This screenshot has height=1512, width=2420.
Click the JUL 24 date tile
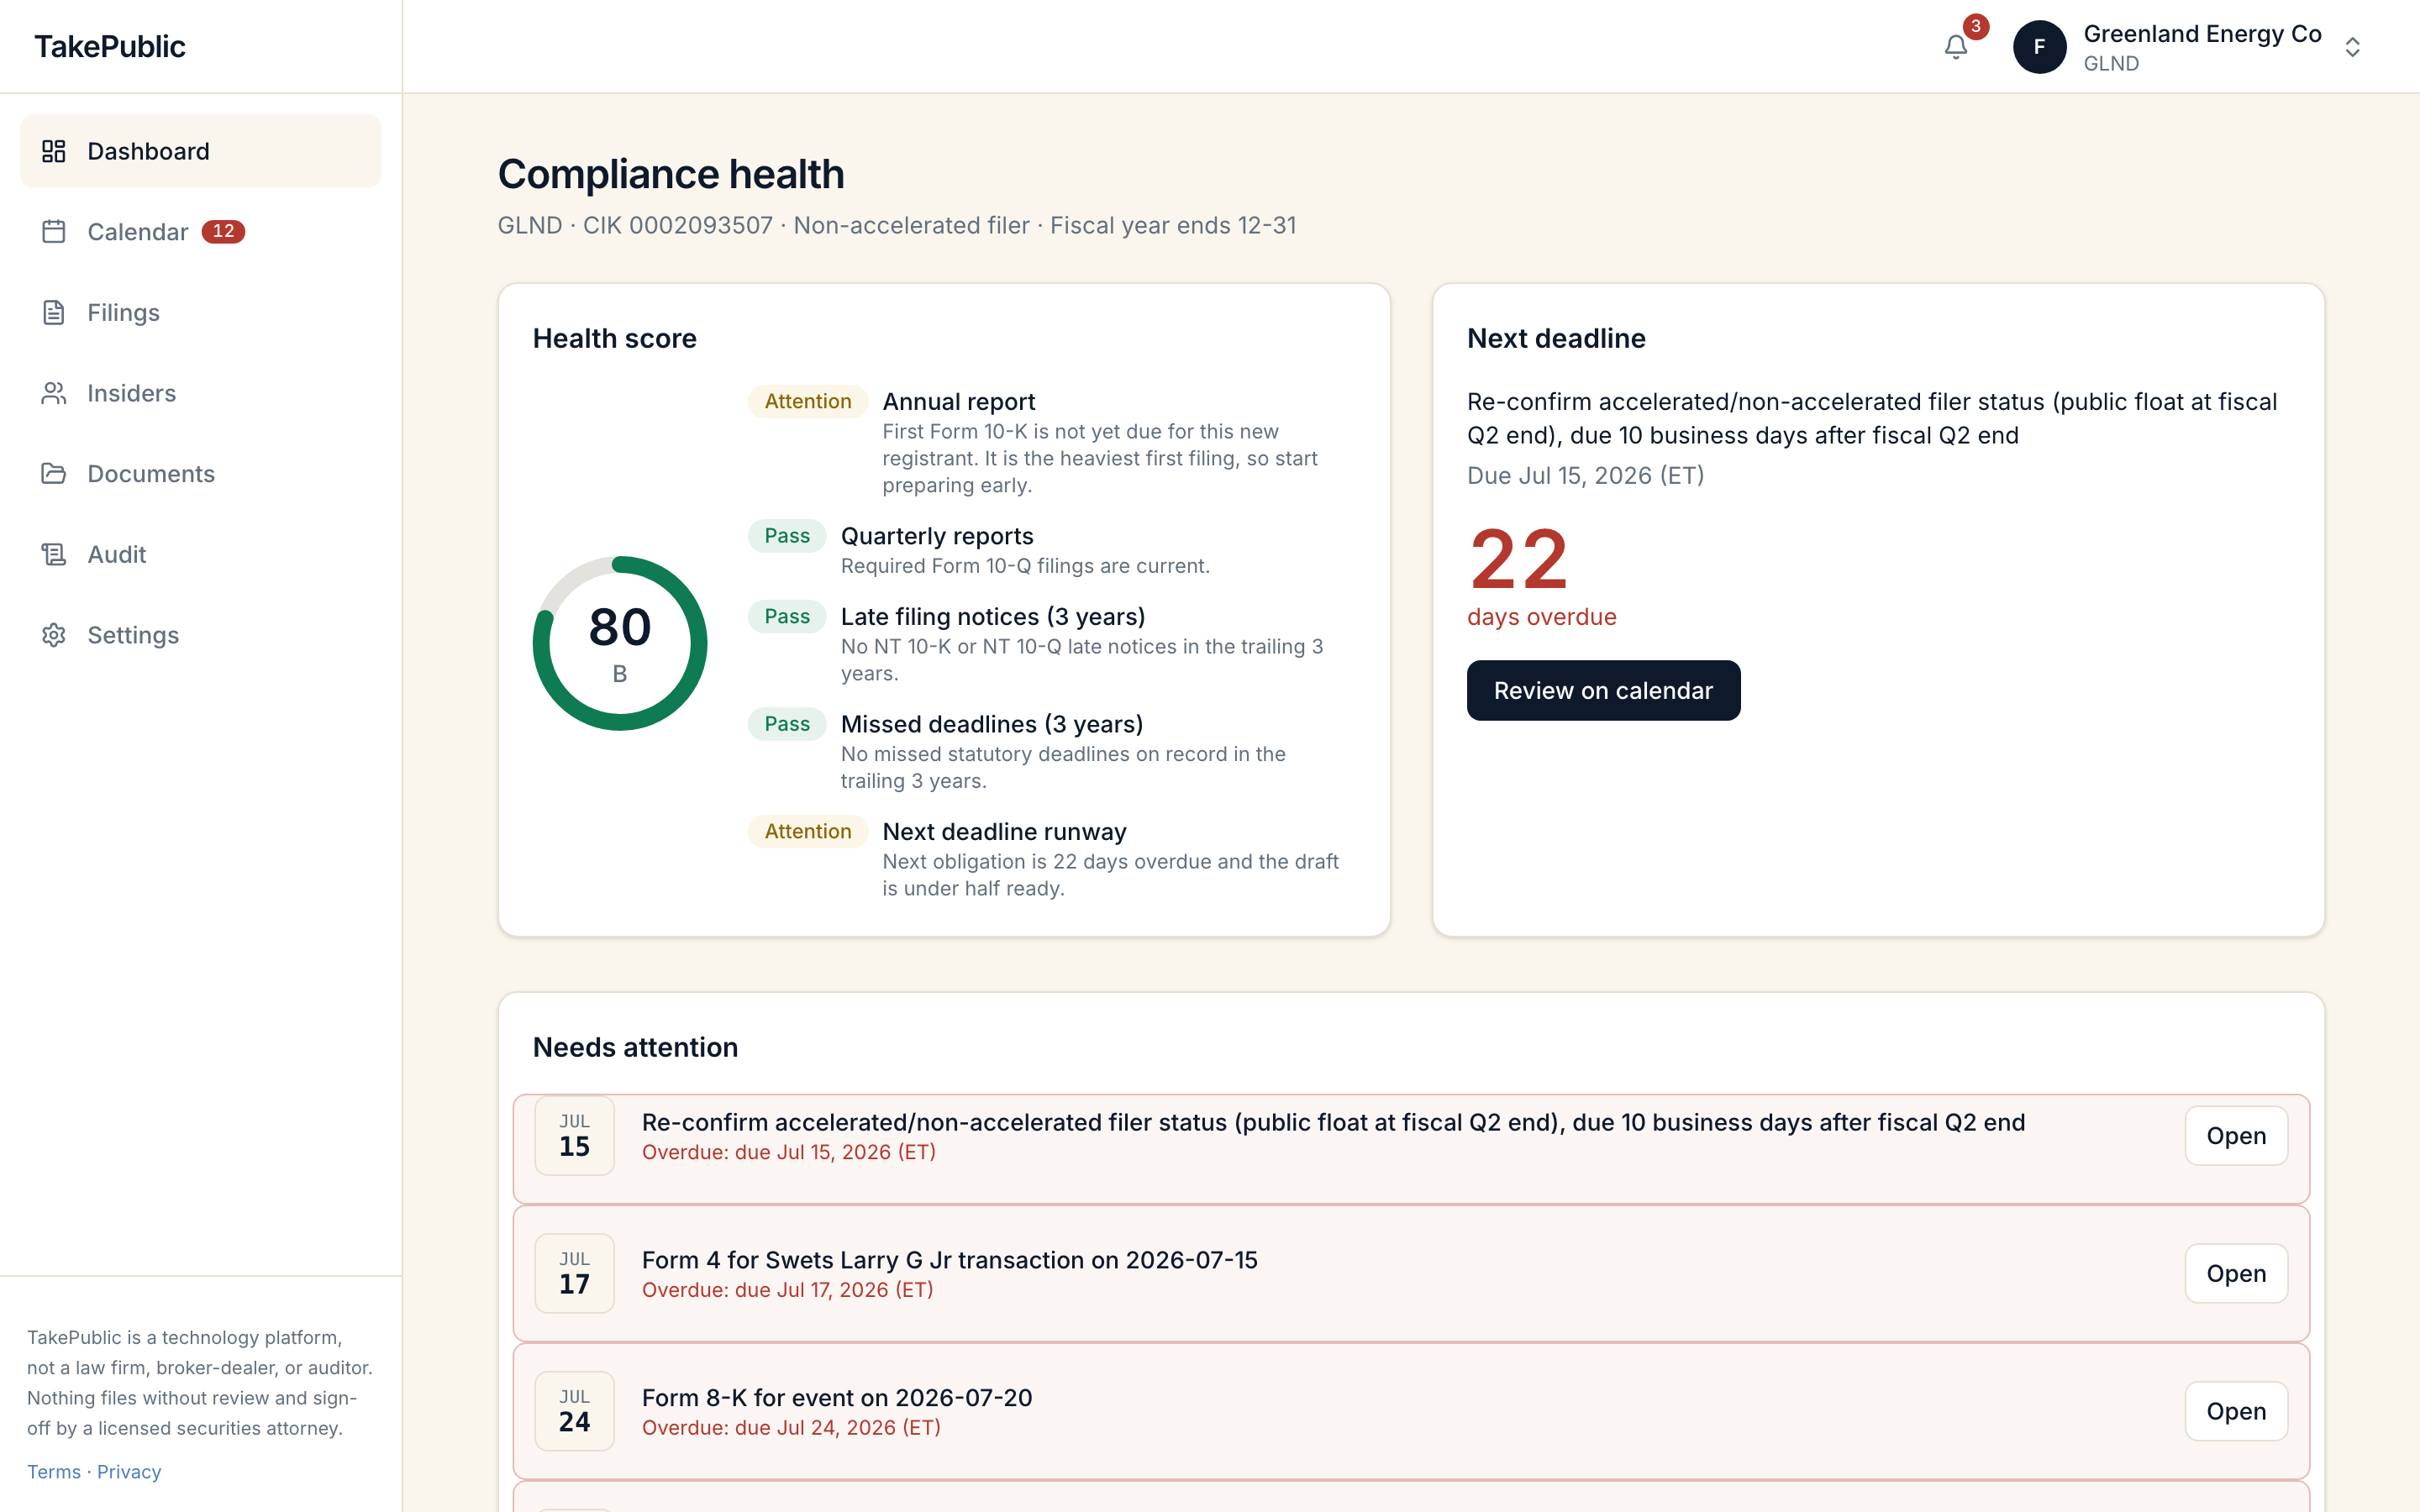(x=574, y=1411)
